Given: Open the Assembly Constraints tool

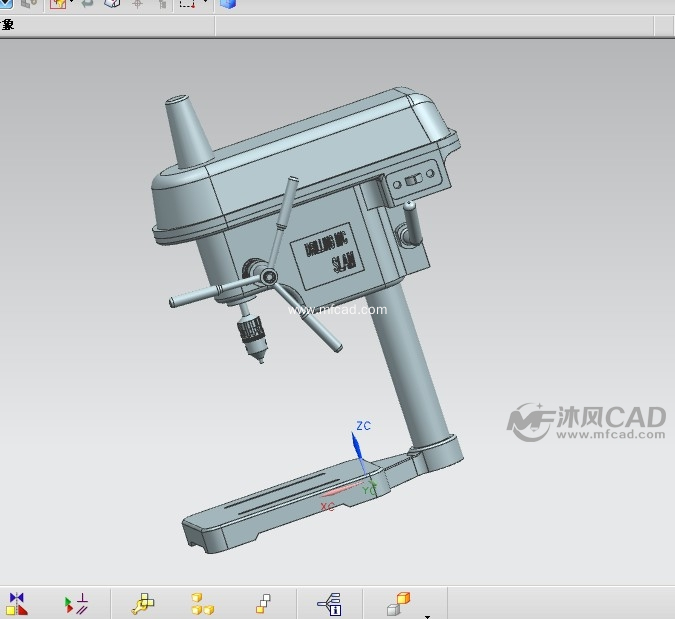Looking at the screenshot, I should pyautogui.click(x=76, y=603).
